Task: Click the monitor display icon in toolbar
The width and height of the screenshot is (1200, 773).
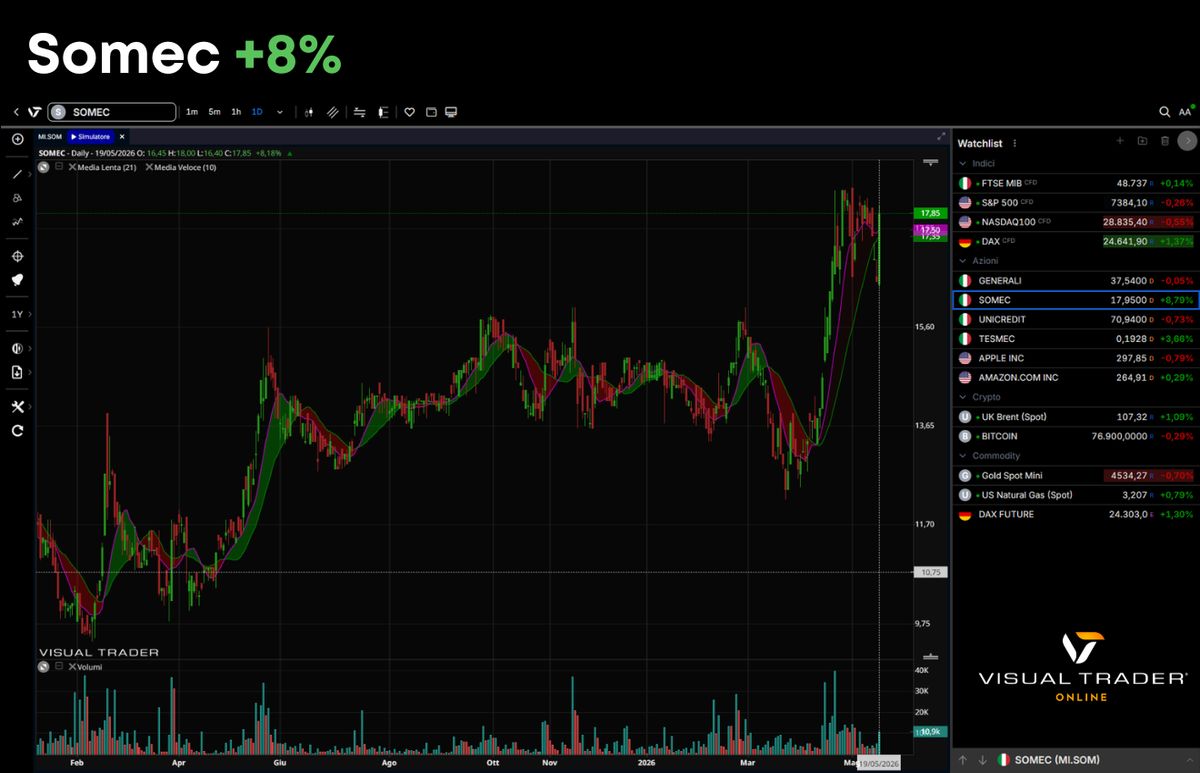Action: (451, 112)
